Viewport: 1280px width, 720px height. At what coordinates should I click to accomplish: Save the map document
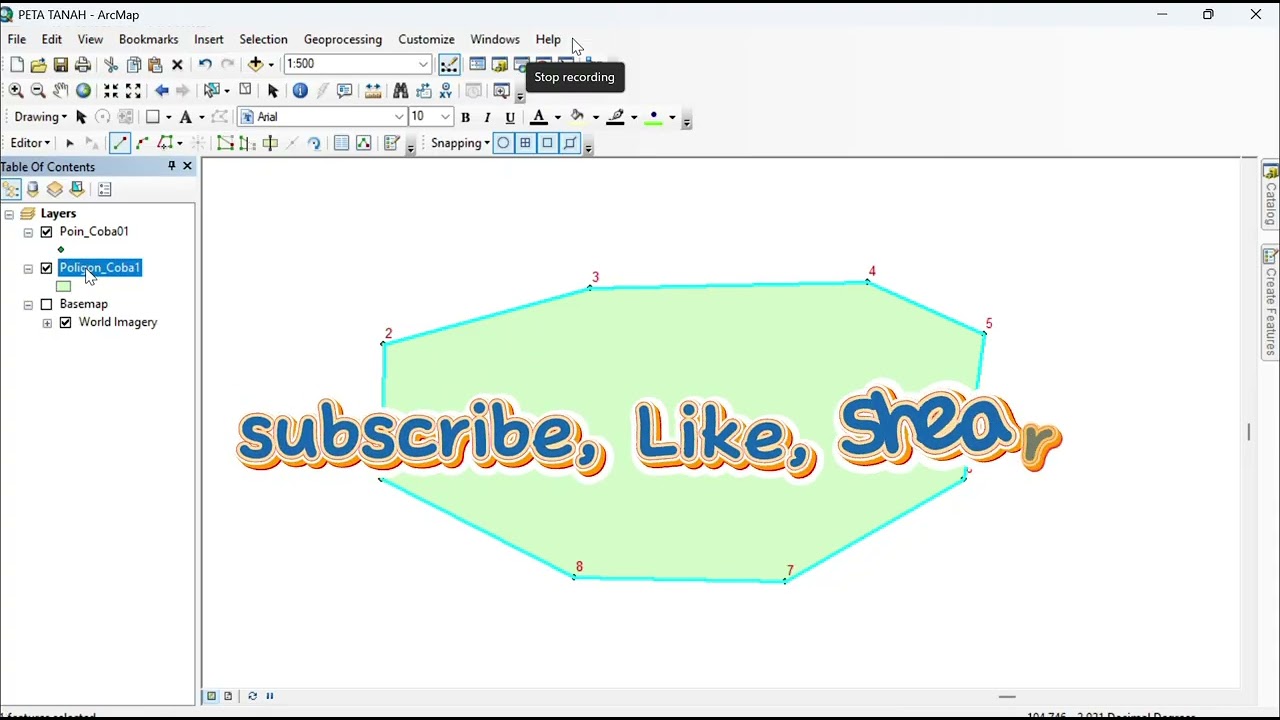pos(60,65)
